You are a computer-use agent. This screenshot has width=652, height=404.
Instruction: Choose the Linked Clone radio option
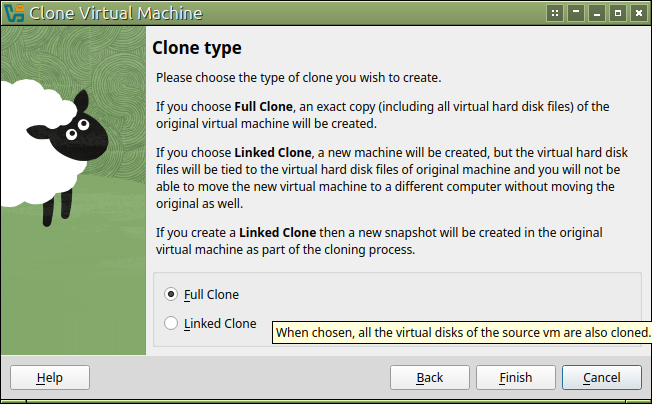click(x=171, y=323)
